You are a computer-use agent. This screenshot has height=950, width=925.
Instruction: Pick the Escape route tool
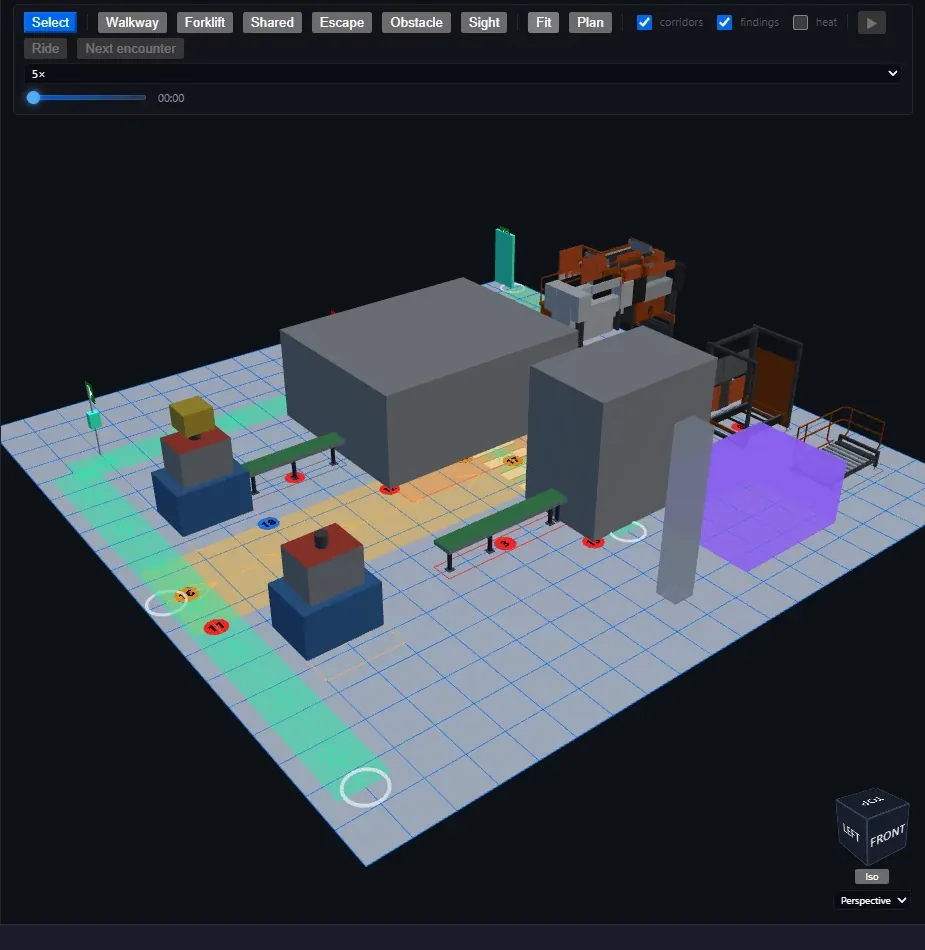pos(342,22)
